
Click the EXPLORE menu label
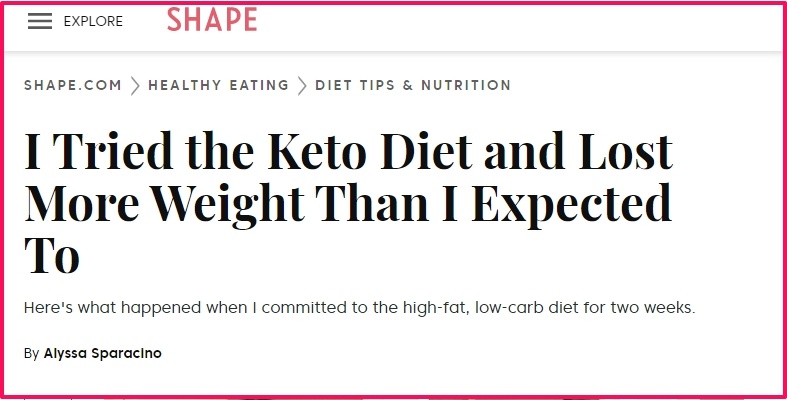pos(93,21)
